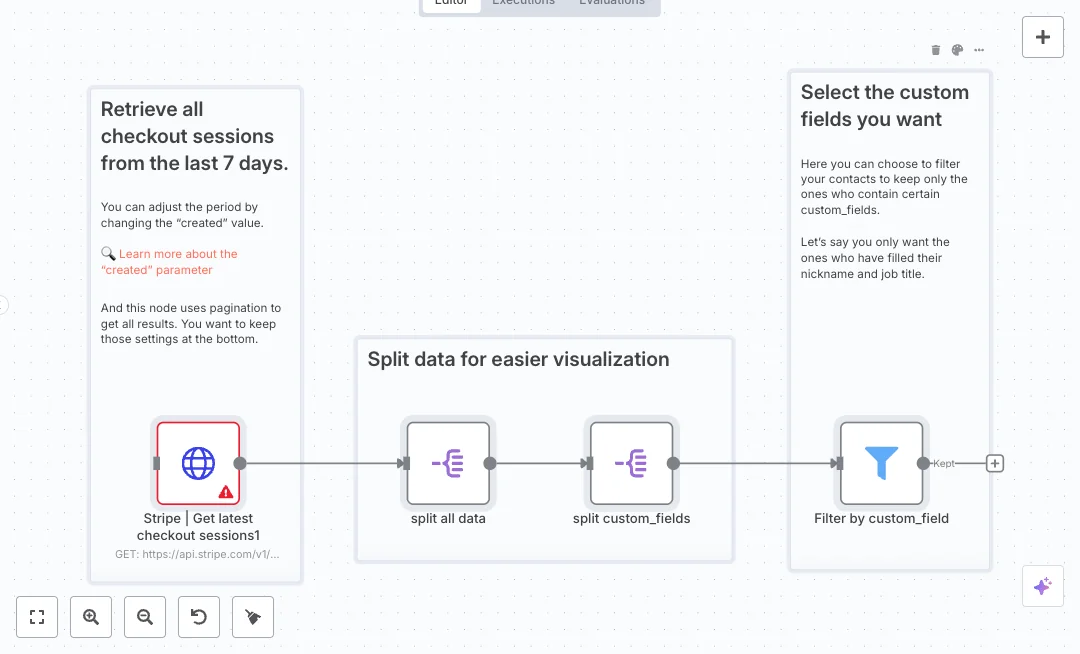This screenshot has height=654, width=1080.
Task: Zoom out of the workflow canvas
Action: [145, 617]
